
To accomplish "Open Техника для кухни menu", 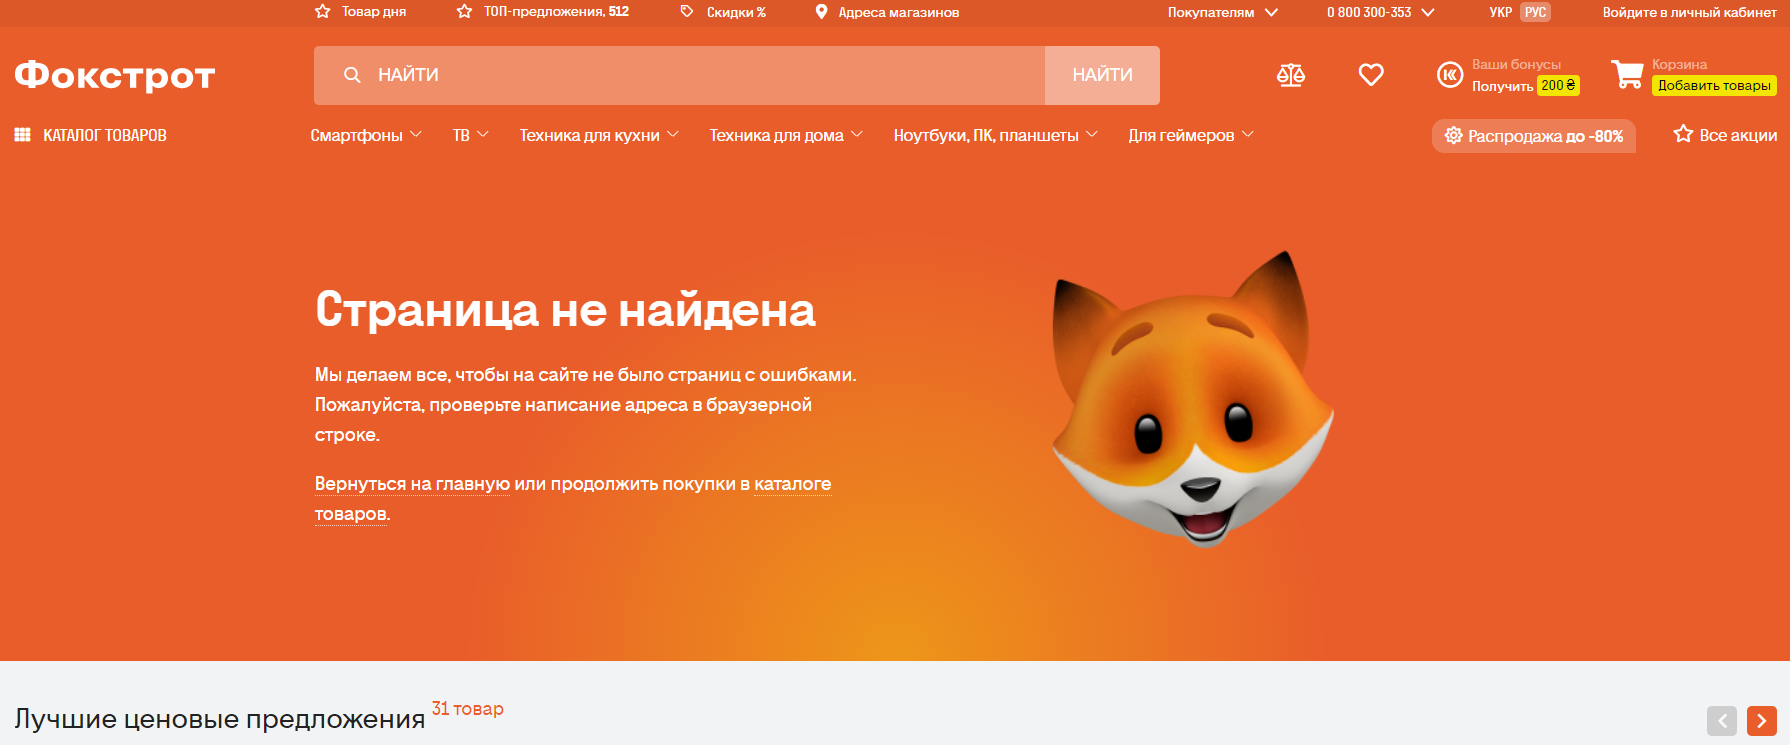I will pyautogui.click(x=598, y=135).
